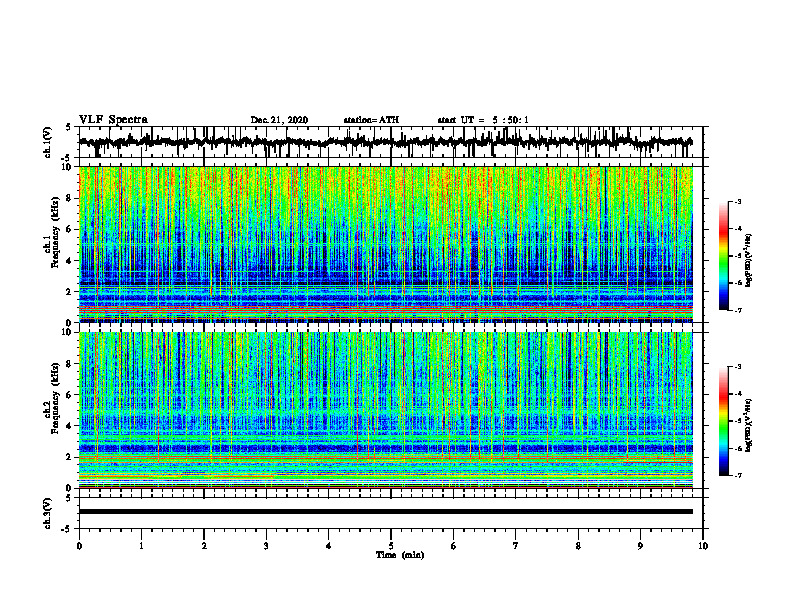Click the "-7" tick on ch.2 color bar
The height and width of the screenshot is (612, 792).
pos(737,476)
